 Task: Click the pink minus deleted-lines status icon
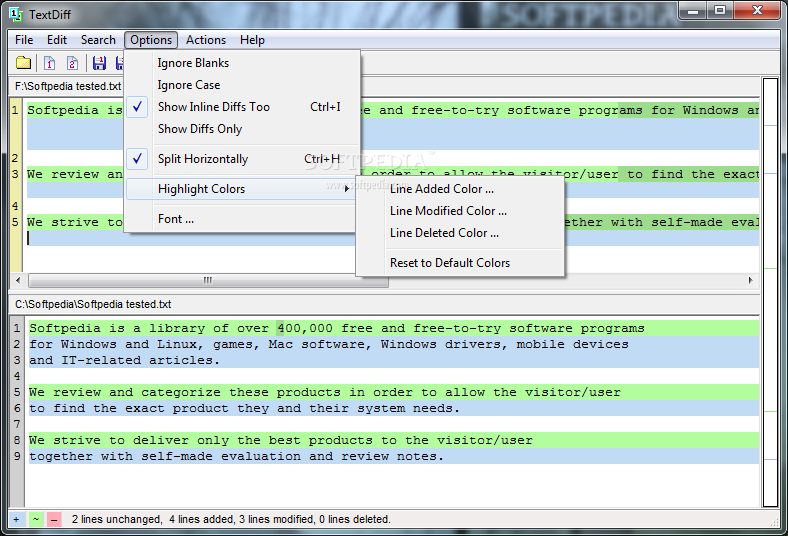coord(54,519)
